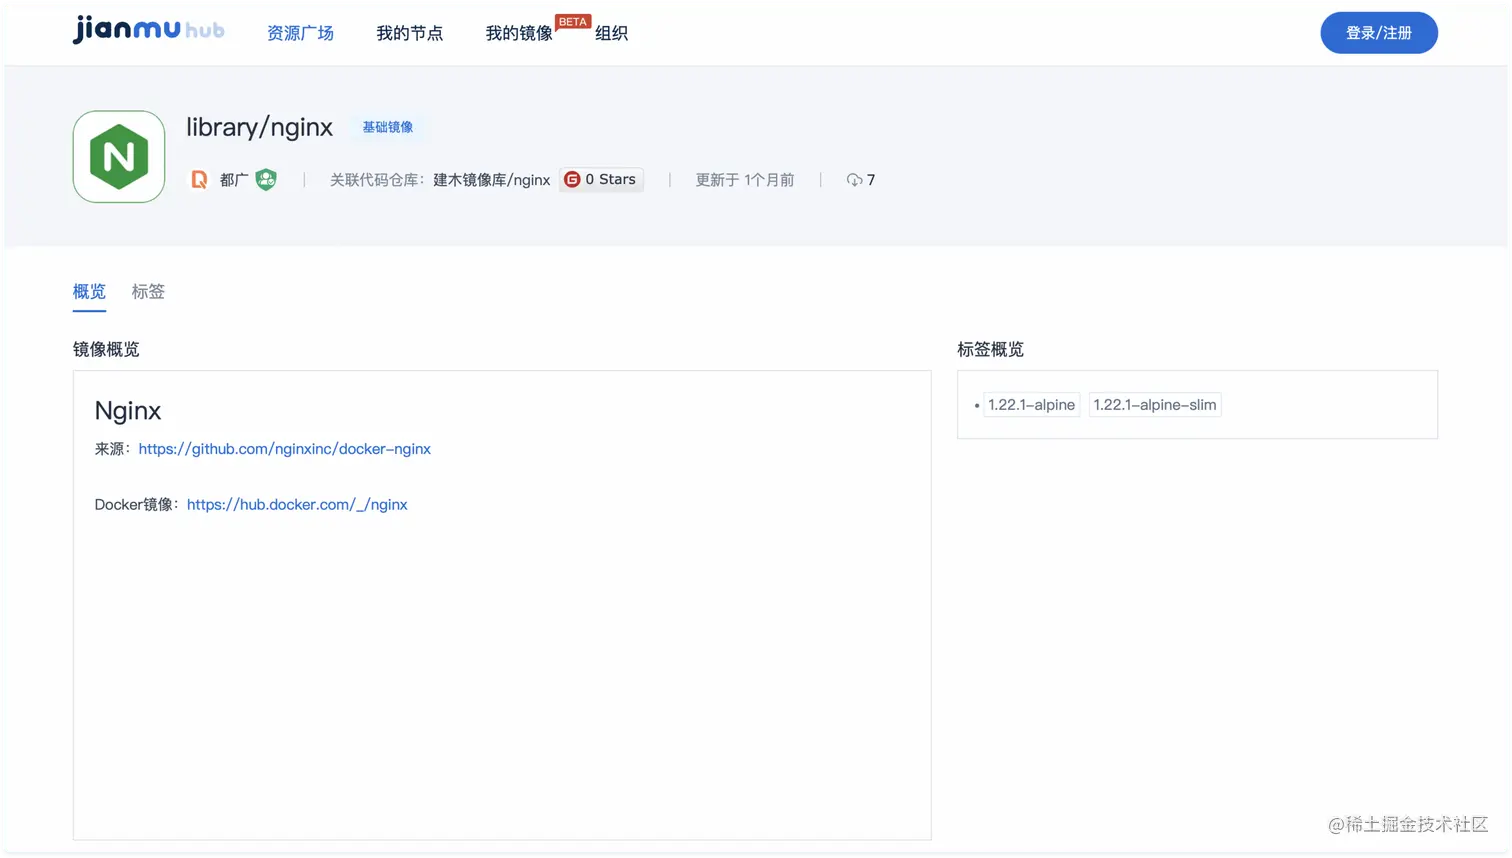The image size is (1512, 858).
Task: Click the 基础镜像 label badge
Action: pos(388,127)
